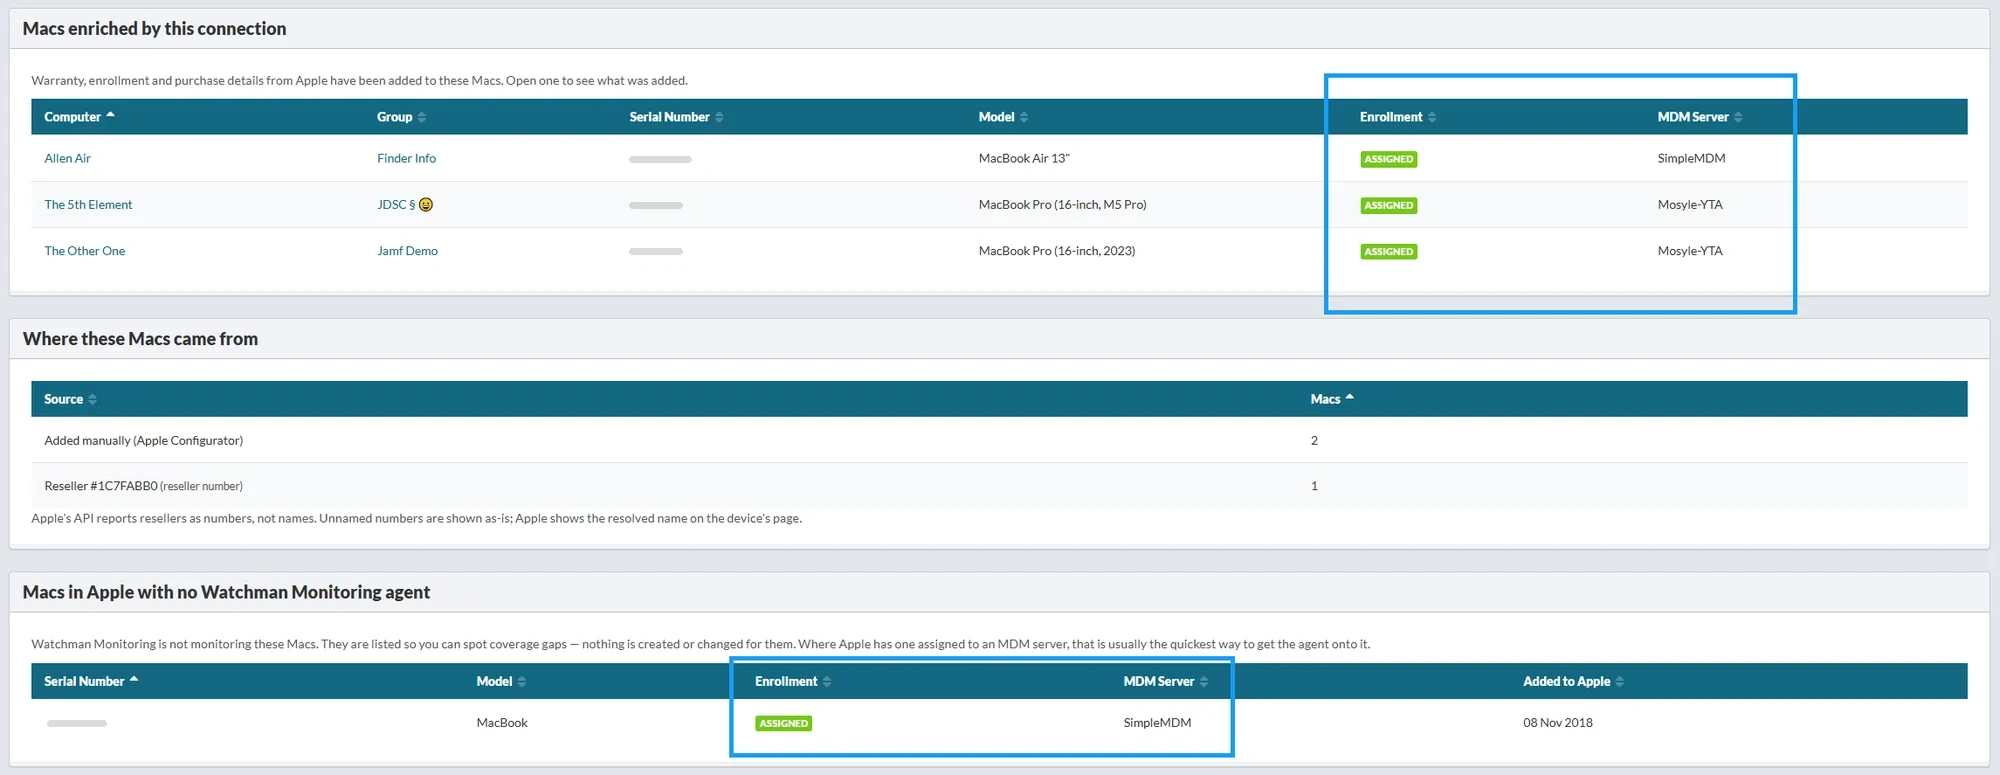Screen dimensions: 2000x775
Task: Click ASSIGNED badge in the no-agent Macs table
Action: pos(783,723)
